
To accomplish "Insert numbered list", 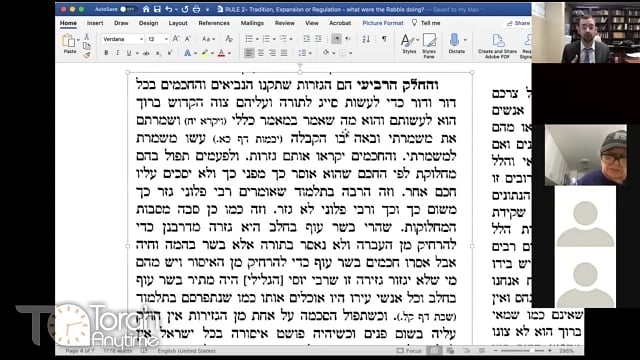I will 266,39.
